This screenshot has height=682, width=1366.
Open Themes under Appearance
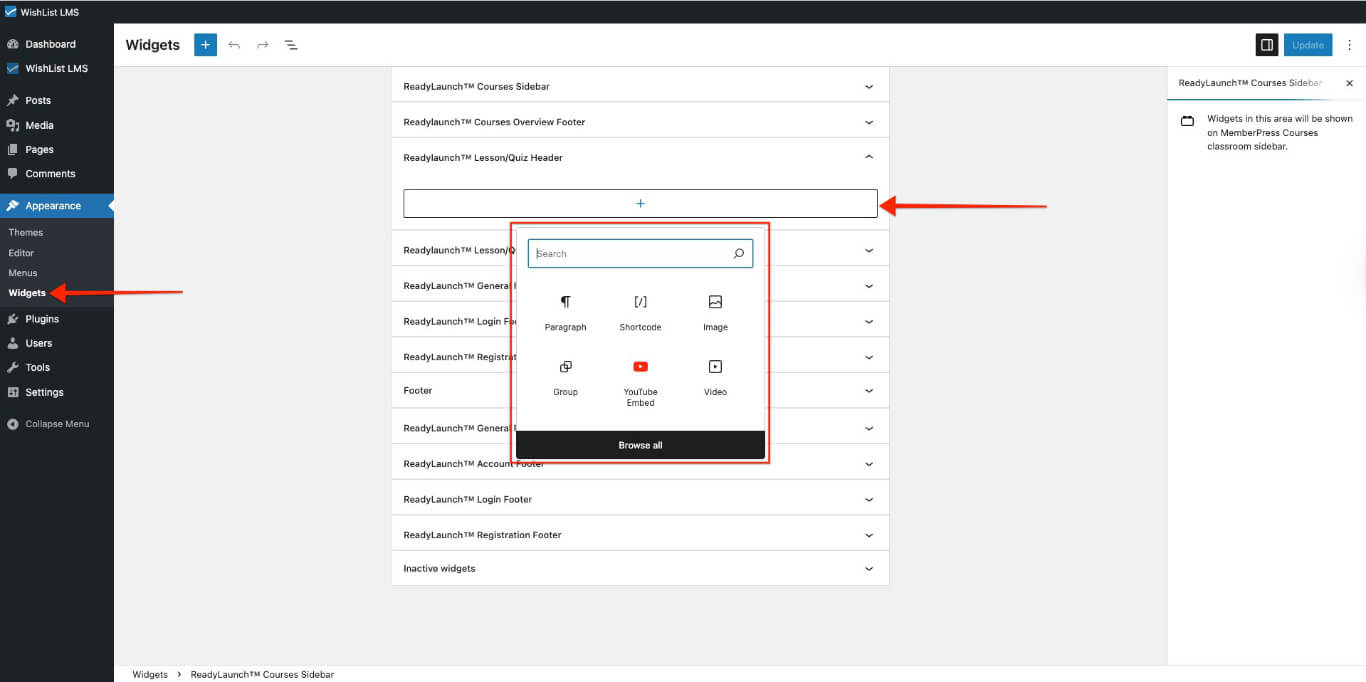[26, 232]
